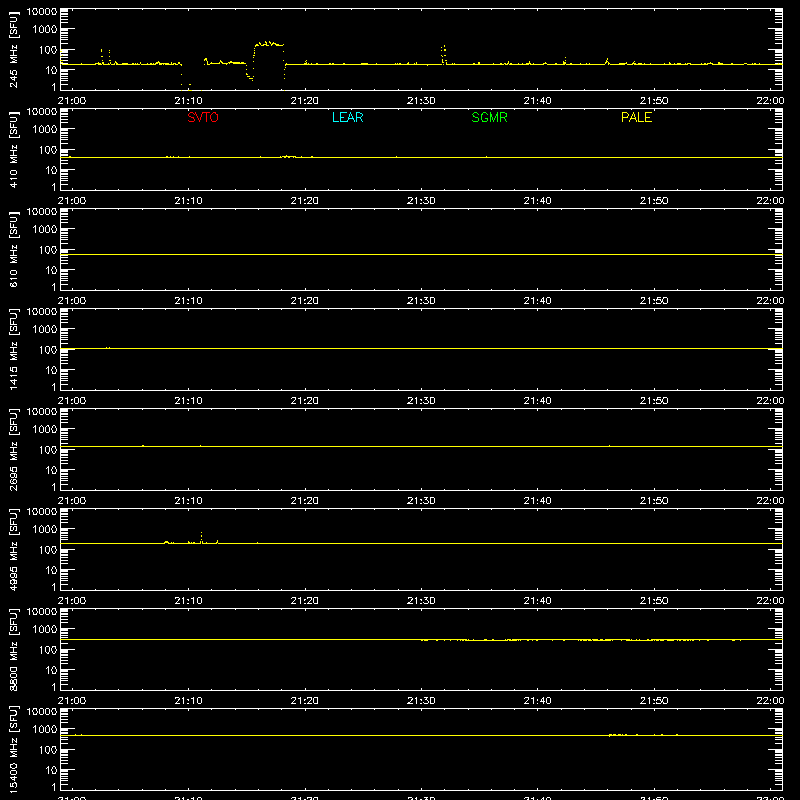The width and height of the screenshot is (800, 800).
Task: Select the 1415 MHz [SFU] axis label
Action: 14,349
